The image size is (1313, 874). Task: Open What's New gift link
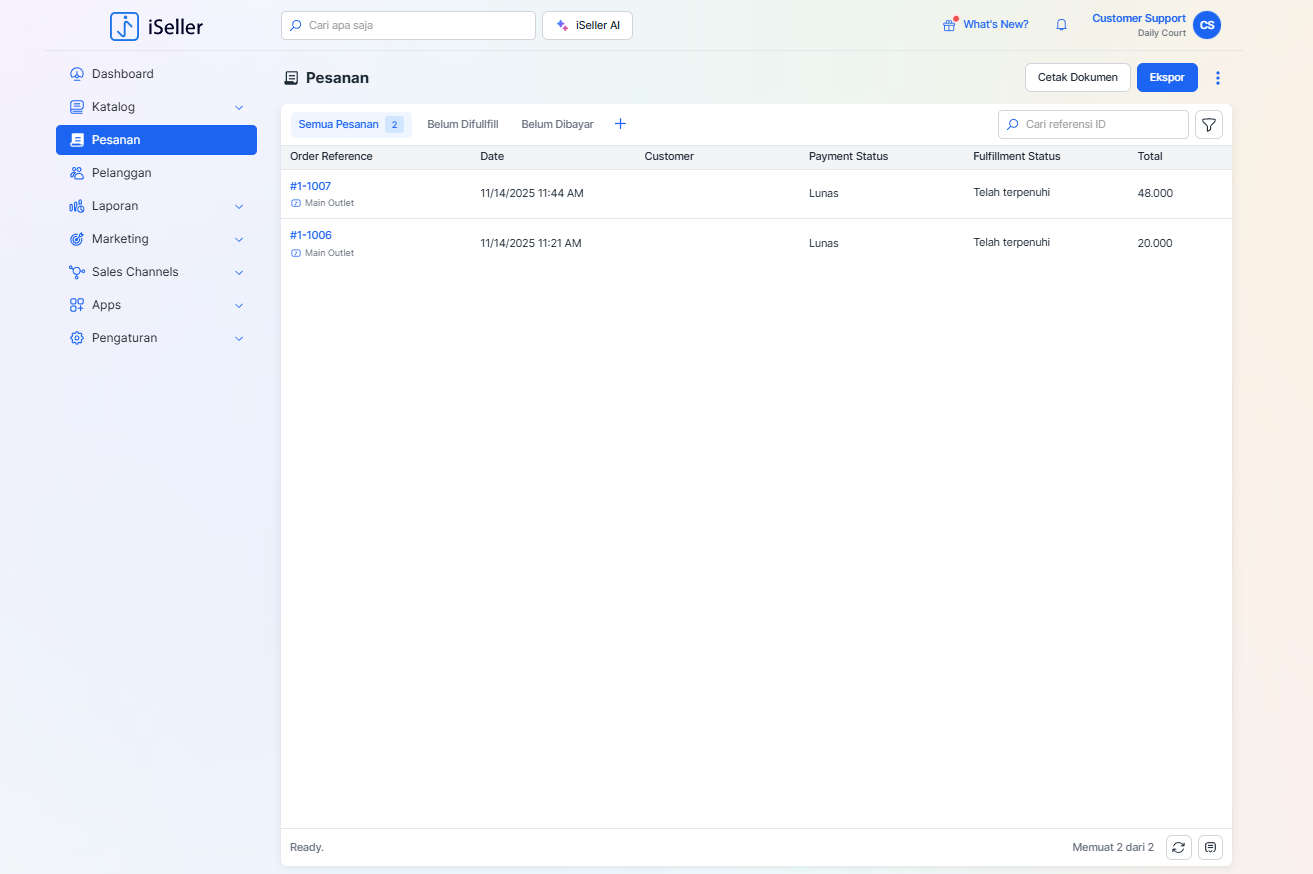coord(985,25)
